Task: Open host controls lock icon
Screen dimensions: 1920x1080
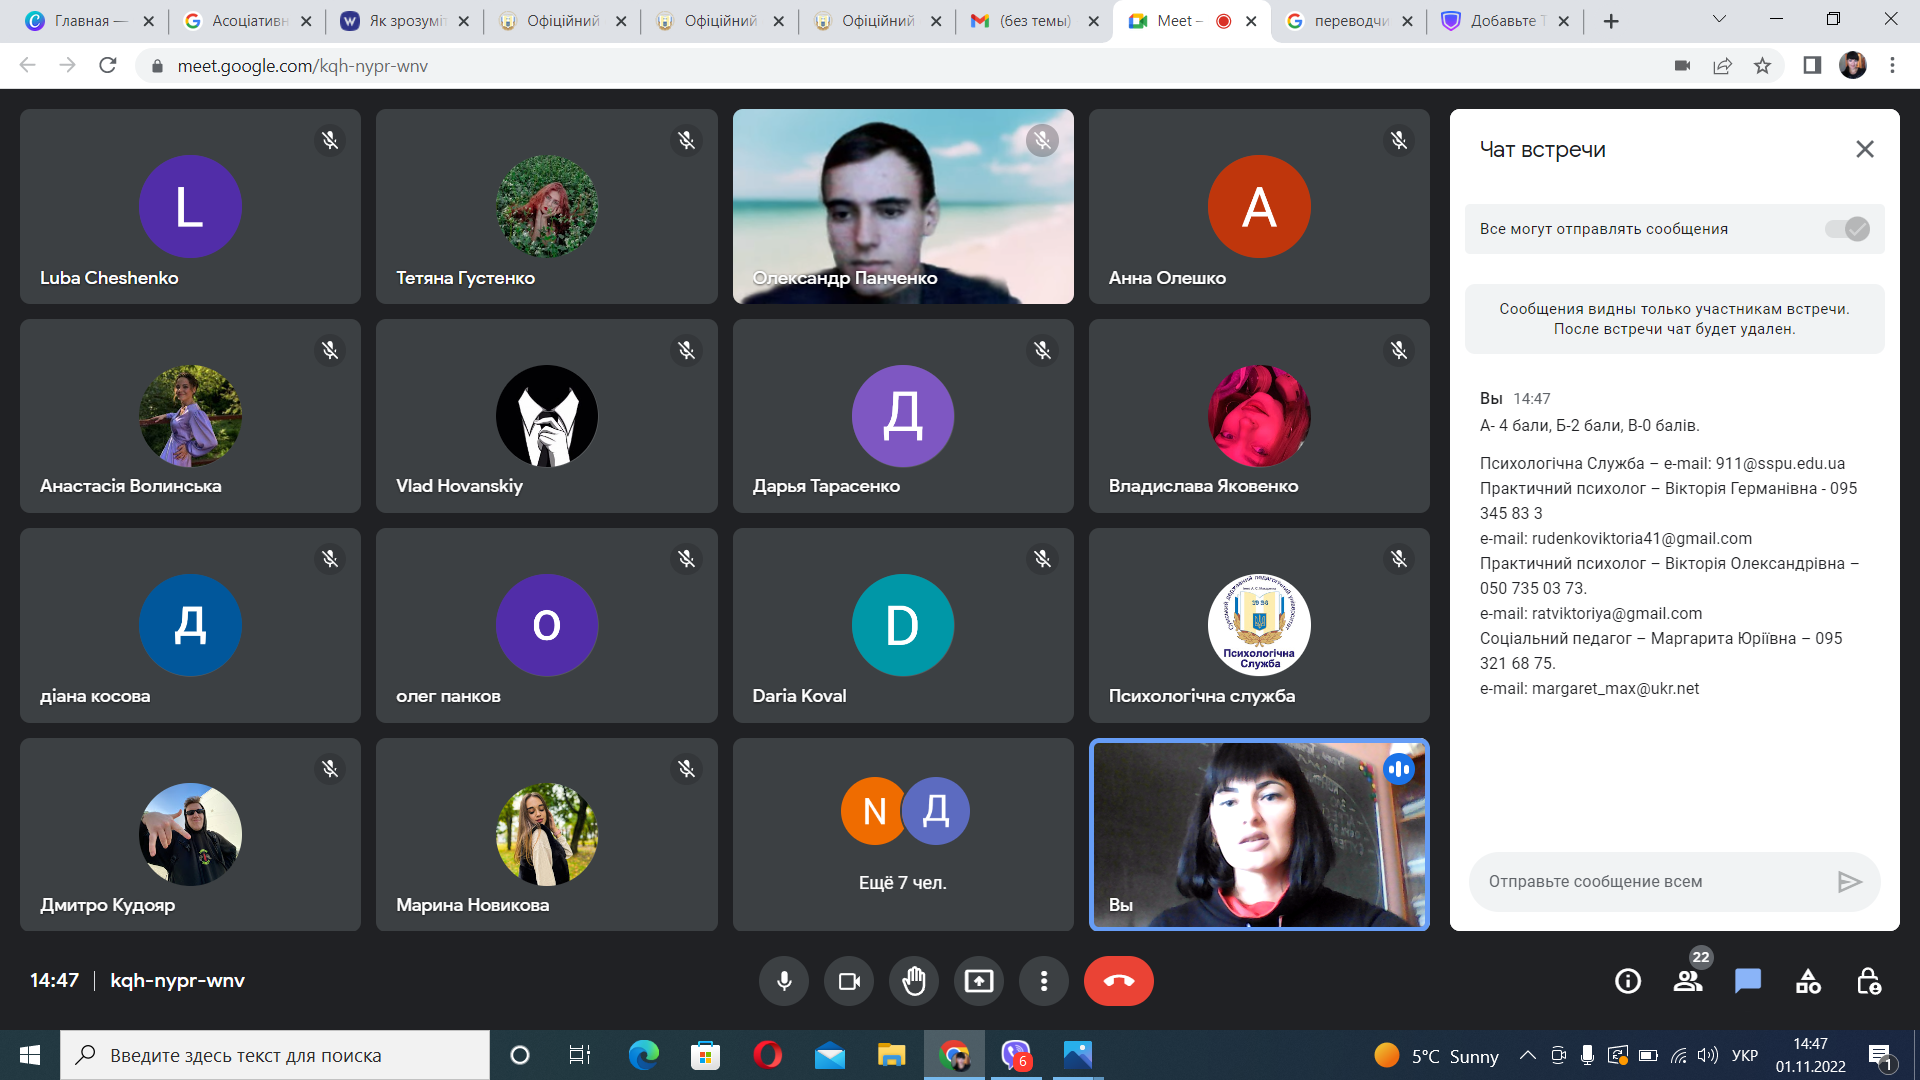Action: pos(1868,981)
